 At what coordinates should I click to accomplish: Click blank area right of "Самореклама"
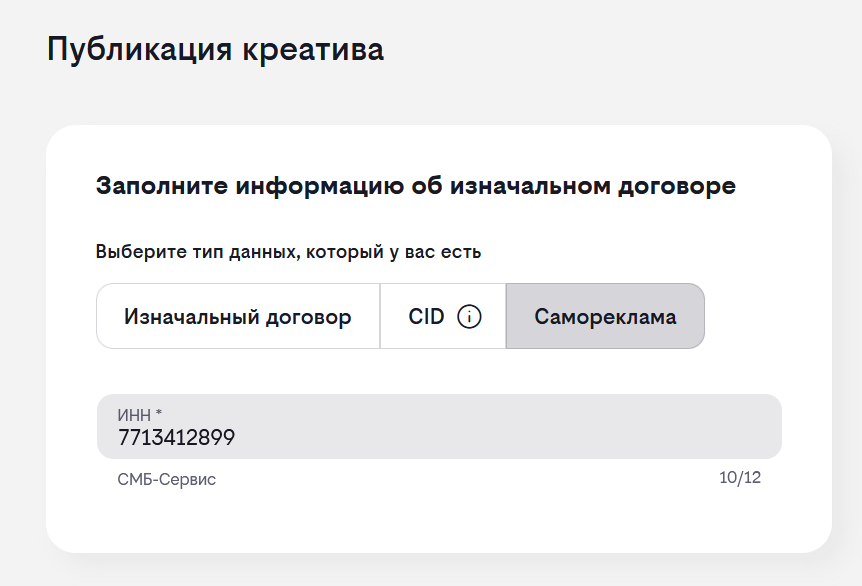pos(760,317)
